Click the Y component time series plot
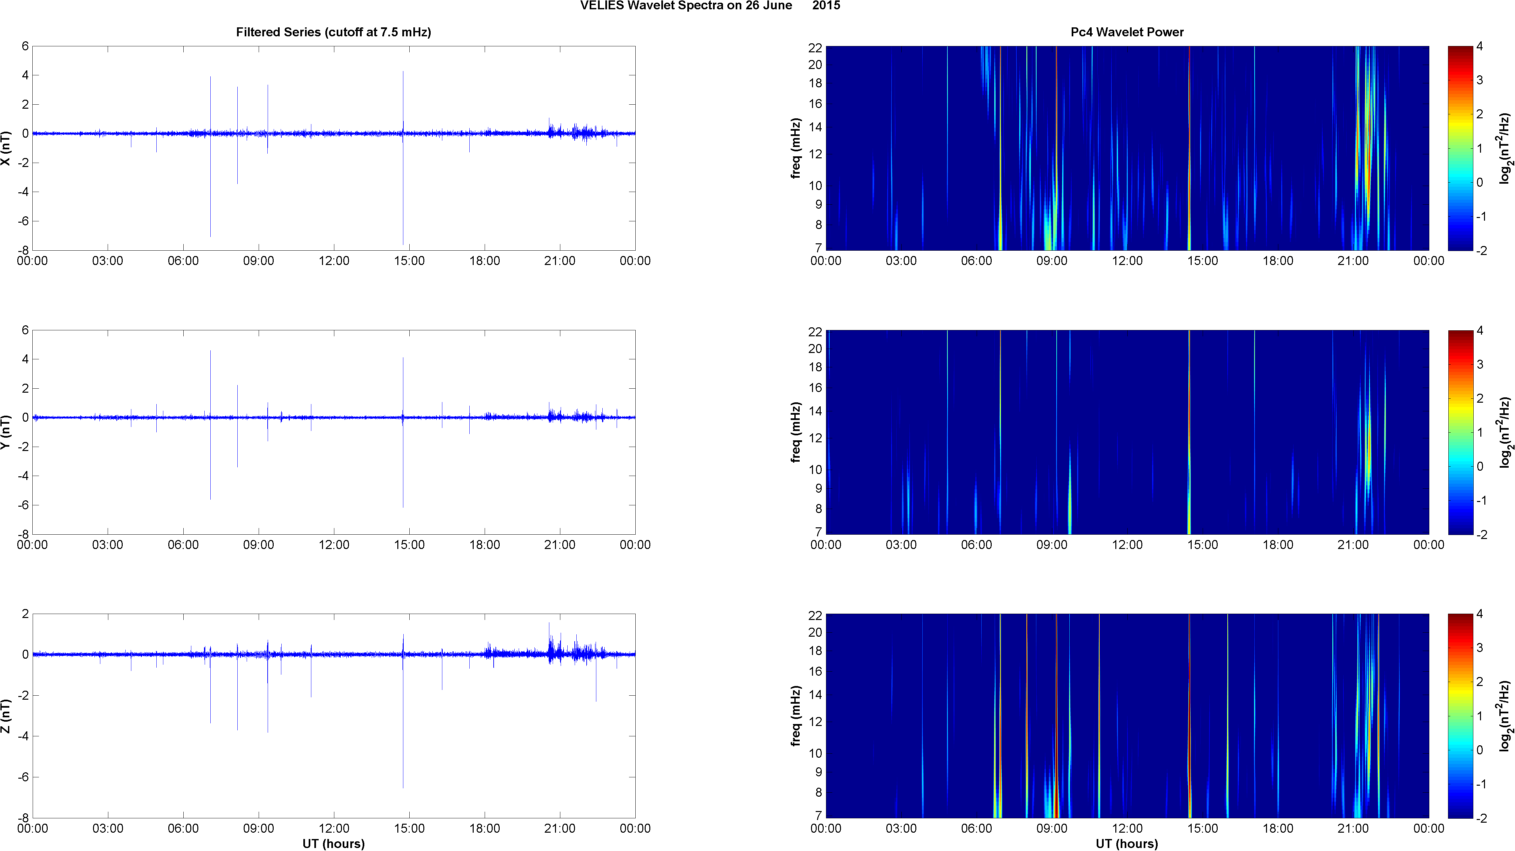1515x851 pixels. coord(333,432)
